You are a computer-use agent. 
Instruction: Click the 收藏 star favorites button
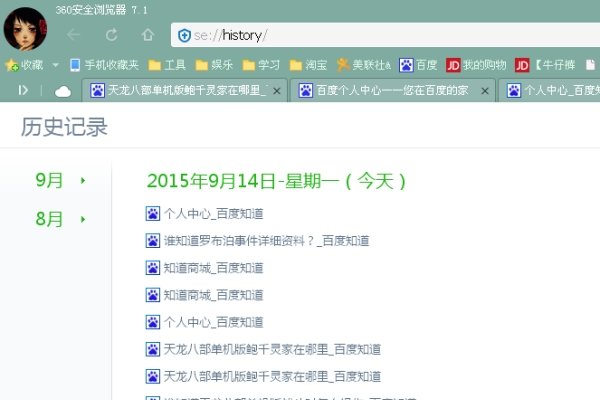[24, 65]
